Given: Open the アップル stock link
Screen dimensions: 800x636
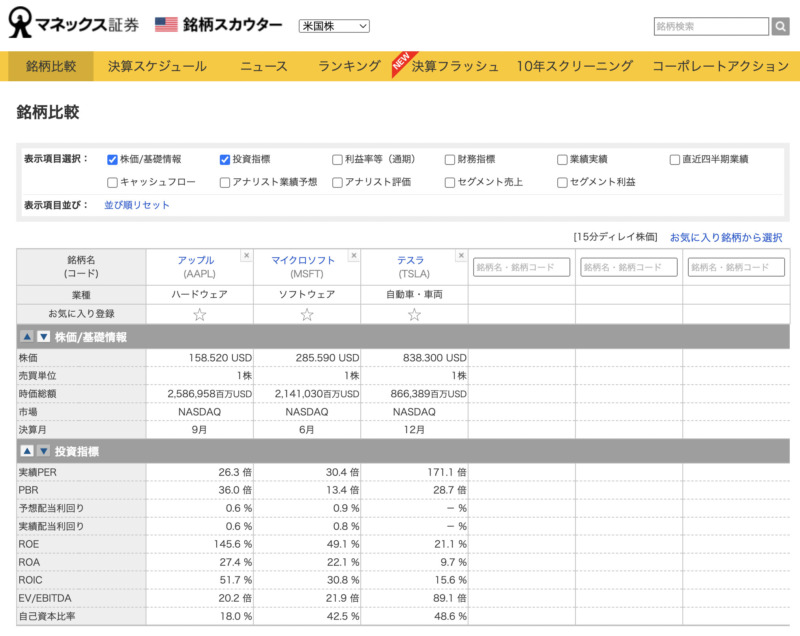Looking at the screenshot, I should [196, 260].
